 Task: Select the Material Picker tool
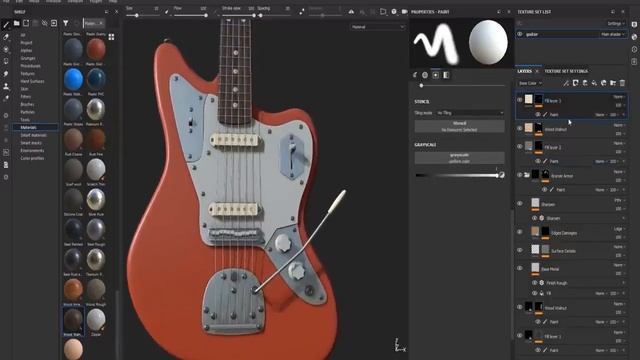[6, 98]
